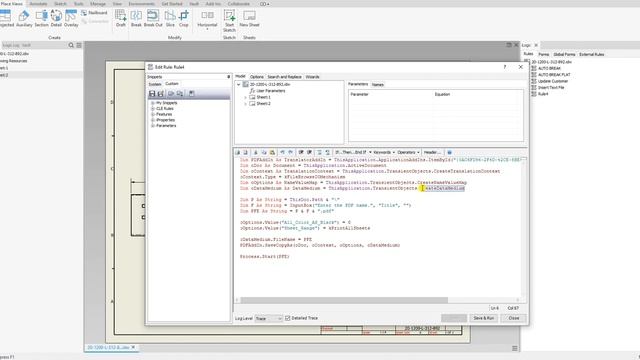The image size is (640, 360).
Task: Click the redo icon in editor toolbar
Action: coord(291,152)
